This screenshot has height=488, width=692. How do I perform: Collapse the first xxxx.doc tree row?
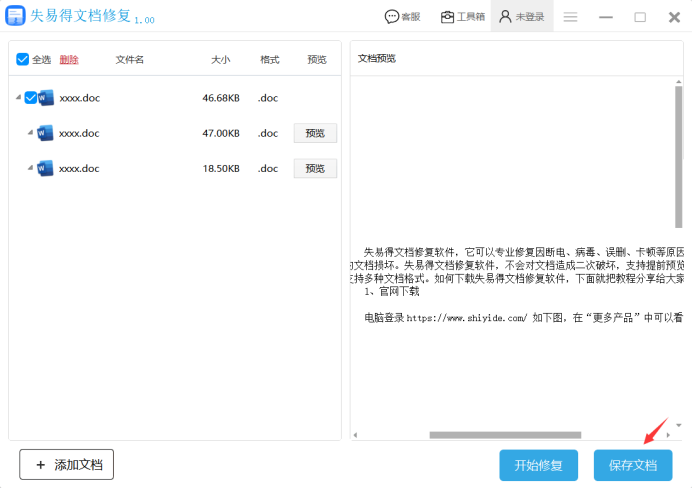pos(18,98)
